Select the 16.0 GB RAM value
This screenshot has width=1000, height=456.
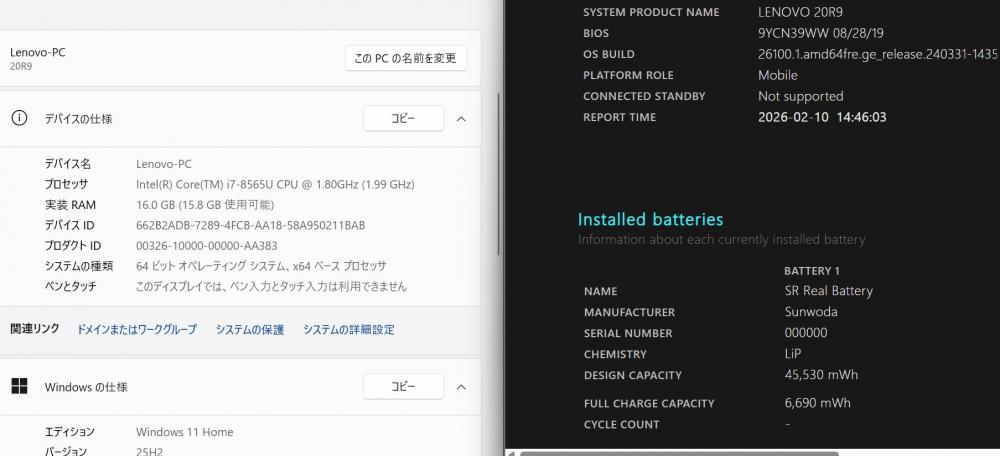[205, 205]
